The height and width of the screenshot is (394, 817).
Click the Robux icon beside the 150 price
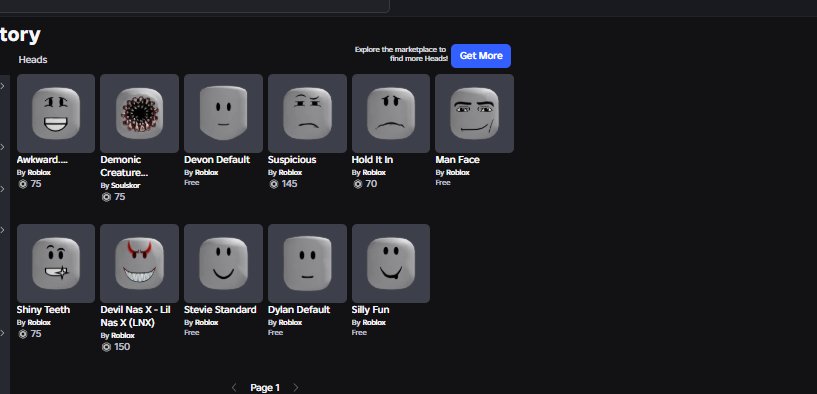[106, 347]
